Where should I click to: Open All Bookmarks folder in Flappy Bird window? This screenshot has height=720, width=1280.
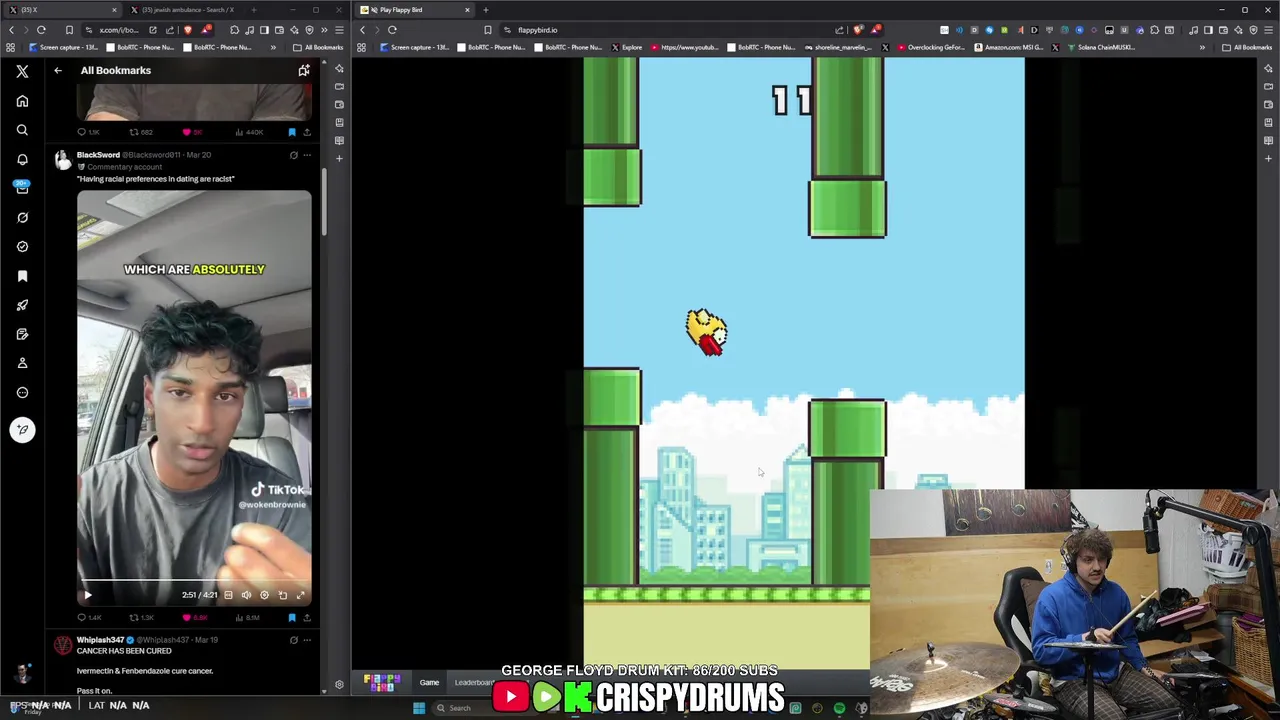tap(1249, 47)
